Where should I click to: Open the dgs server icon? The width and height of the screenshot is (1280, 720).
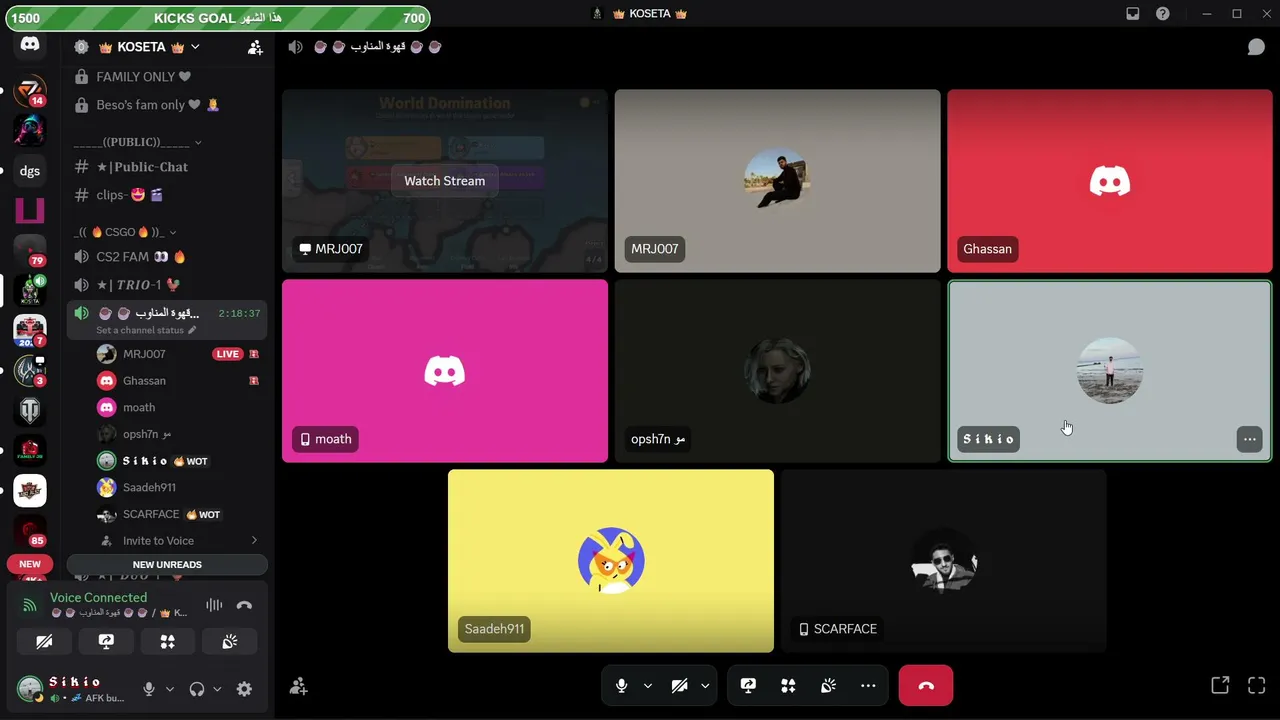click(x=30, y=171)
